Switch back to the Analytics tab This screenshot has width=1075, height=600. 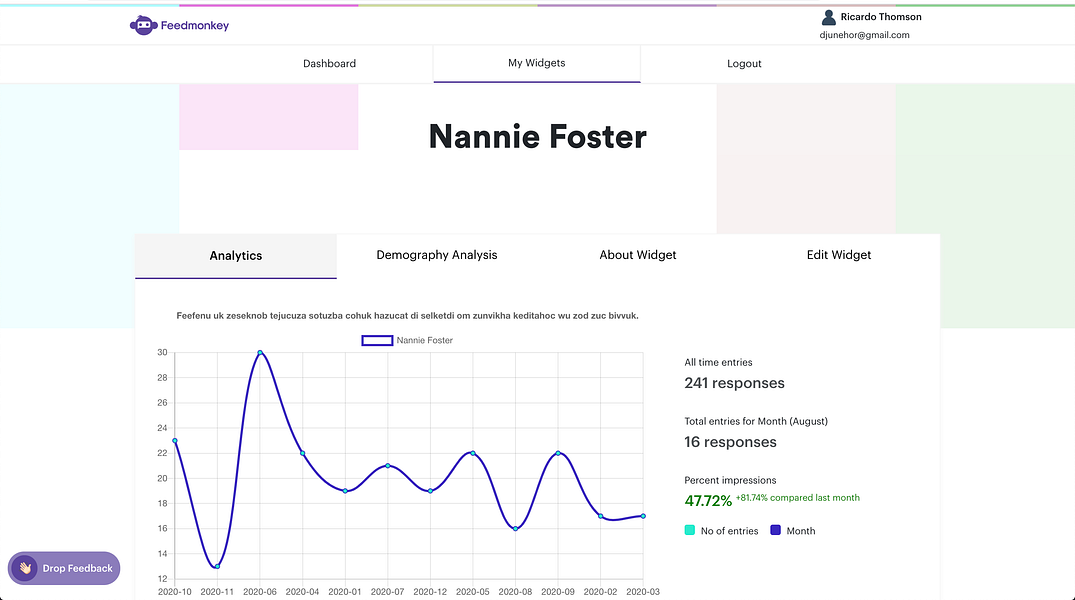tap(235, 256)
